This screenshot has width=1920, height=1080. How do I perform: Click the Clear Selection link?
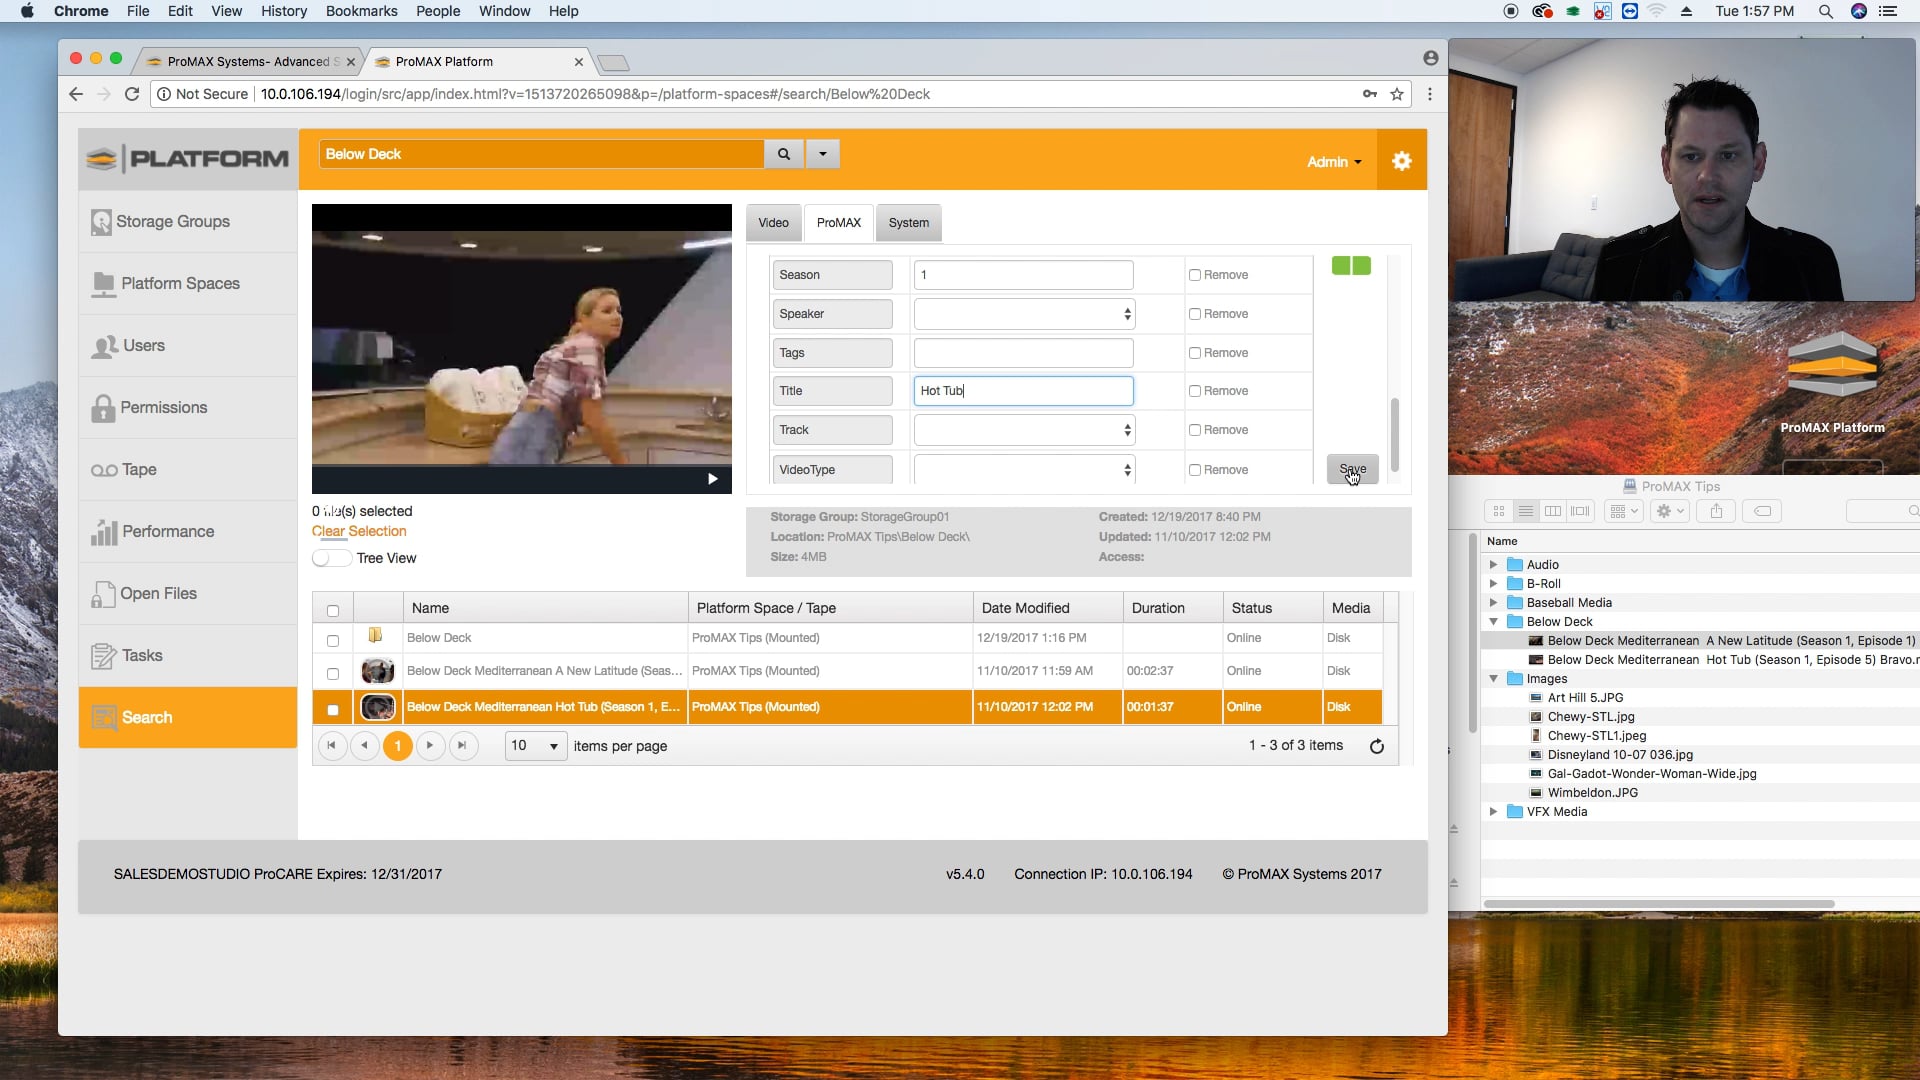pos(358,531)
